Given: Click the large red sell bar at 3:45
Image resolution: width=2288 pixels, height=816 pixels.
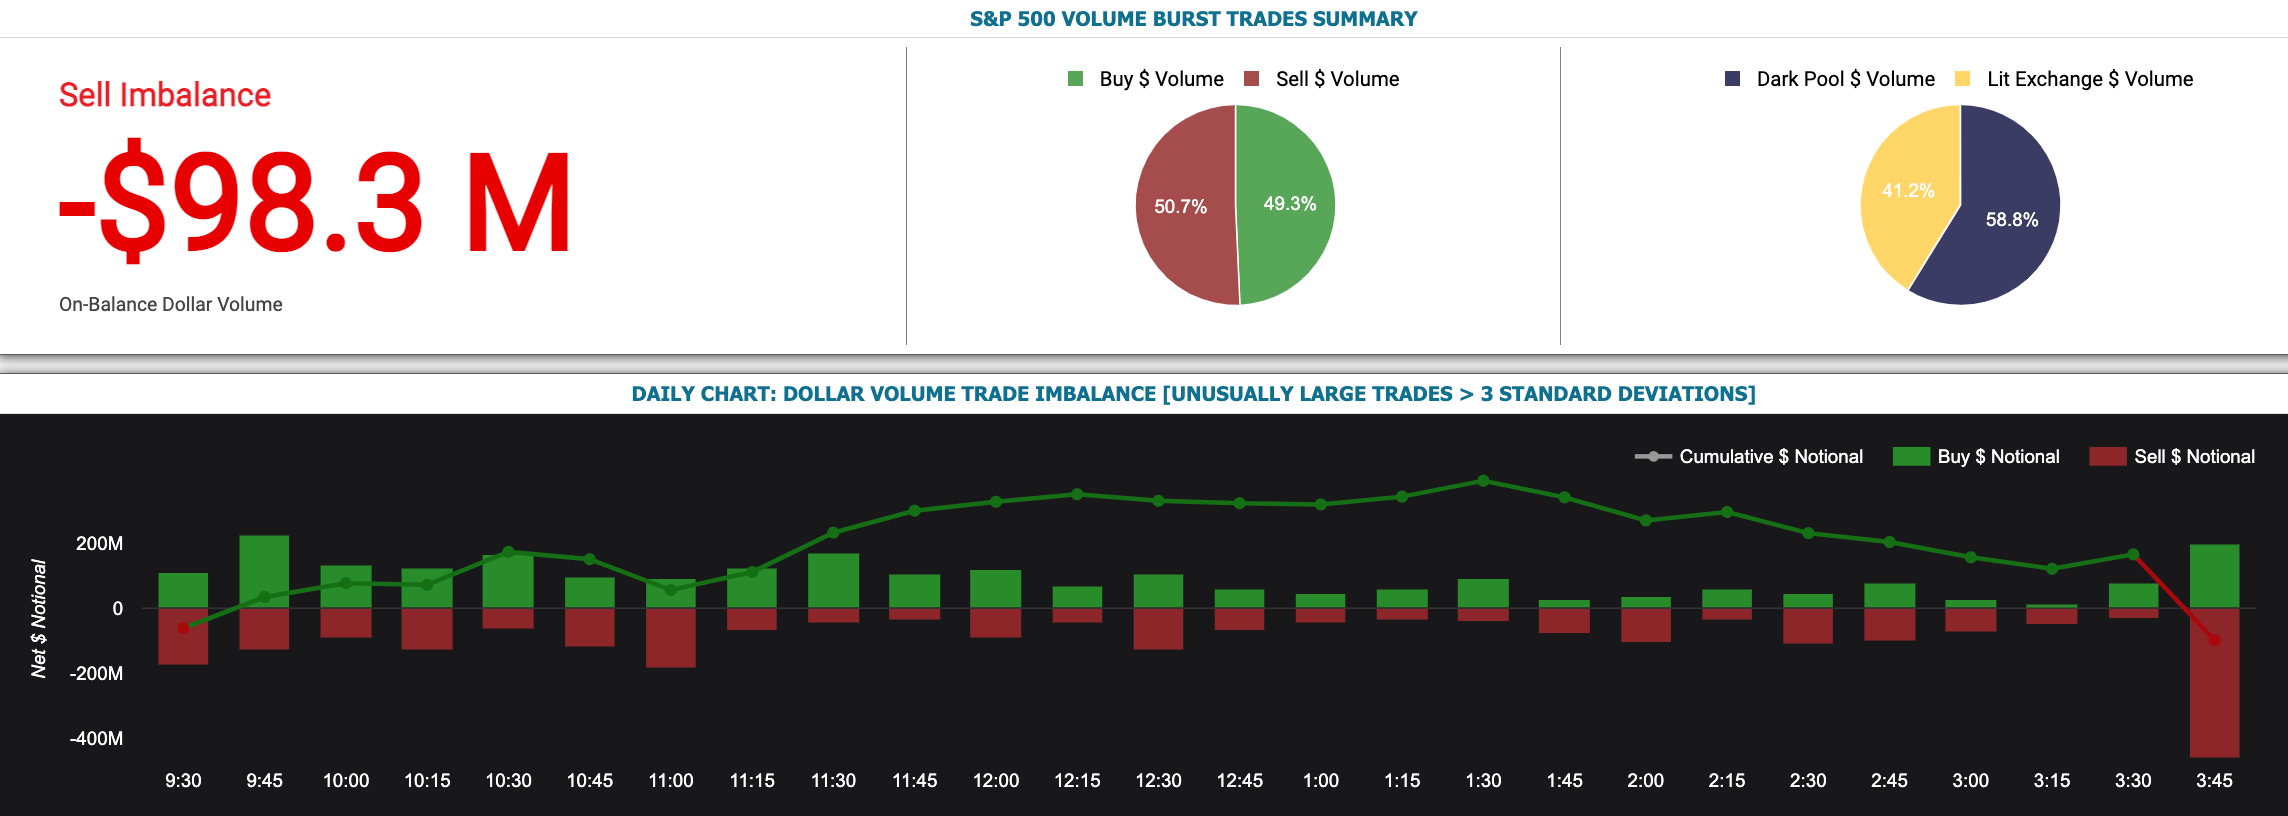Looking at the screenshot, I should 2214,682.
